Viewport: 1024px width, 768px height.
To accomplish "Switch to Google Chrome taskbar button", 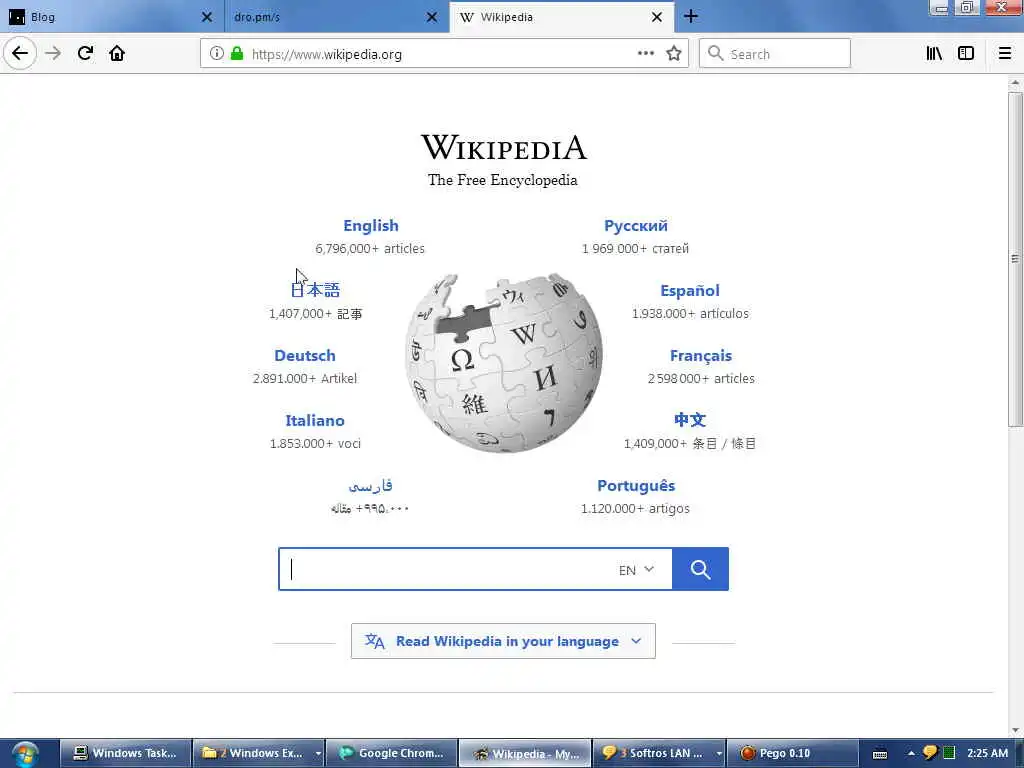I will [392, 754].
